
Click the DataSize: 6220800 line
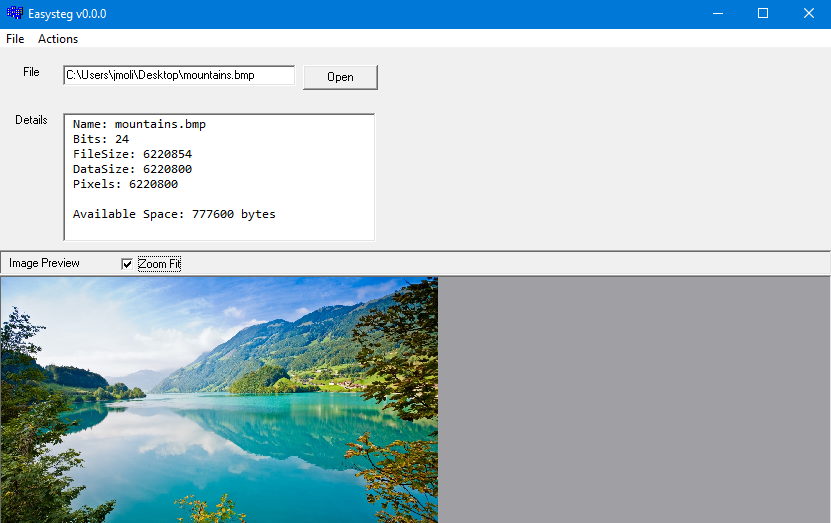[x=132, y=169]
